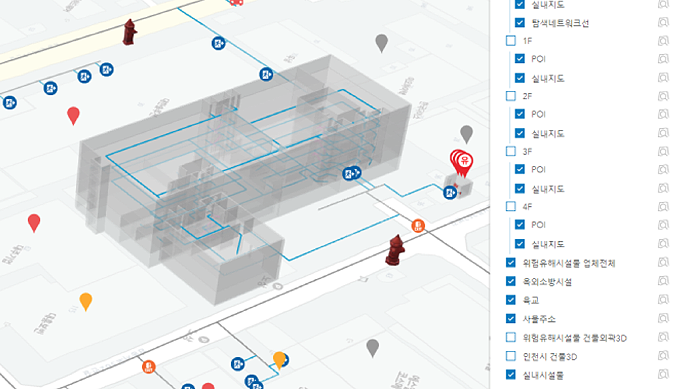Image resolution: width=681 pixels, height=389 pixels.
Task: Click the 사물주소 layer label
Action: point(539,319)
